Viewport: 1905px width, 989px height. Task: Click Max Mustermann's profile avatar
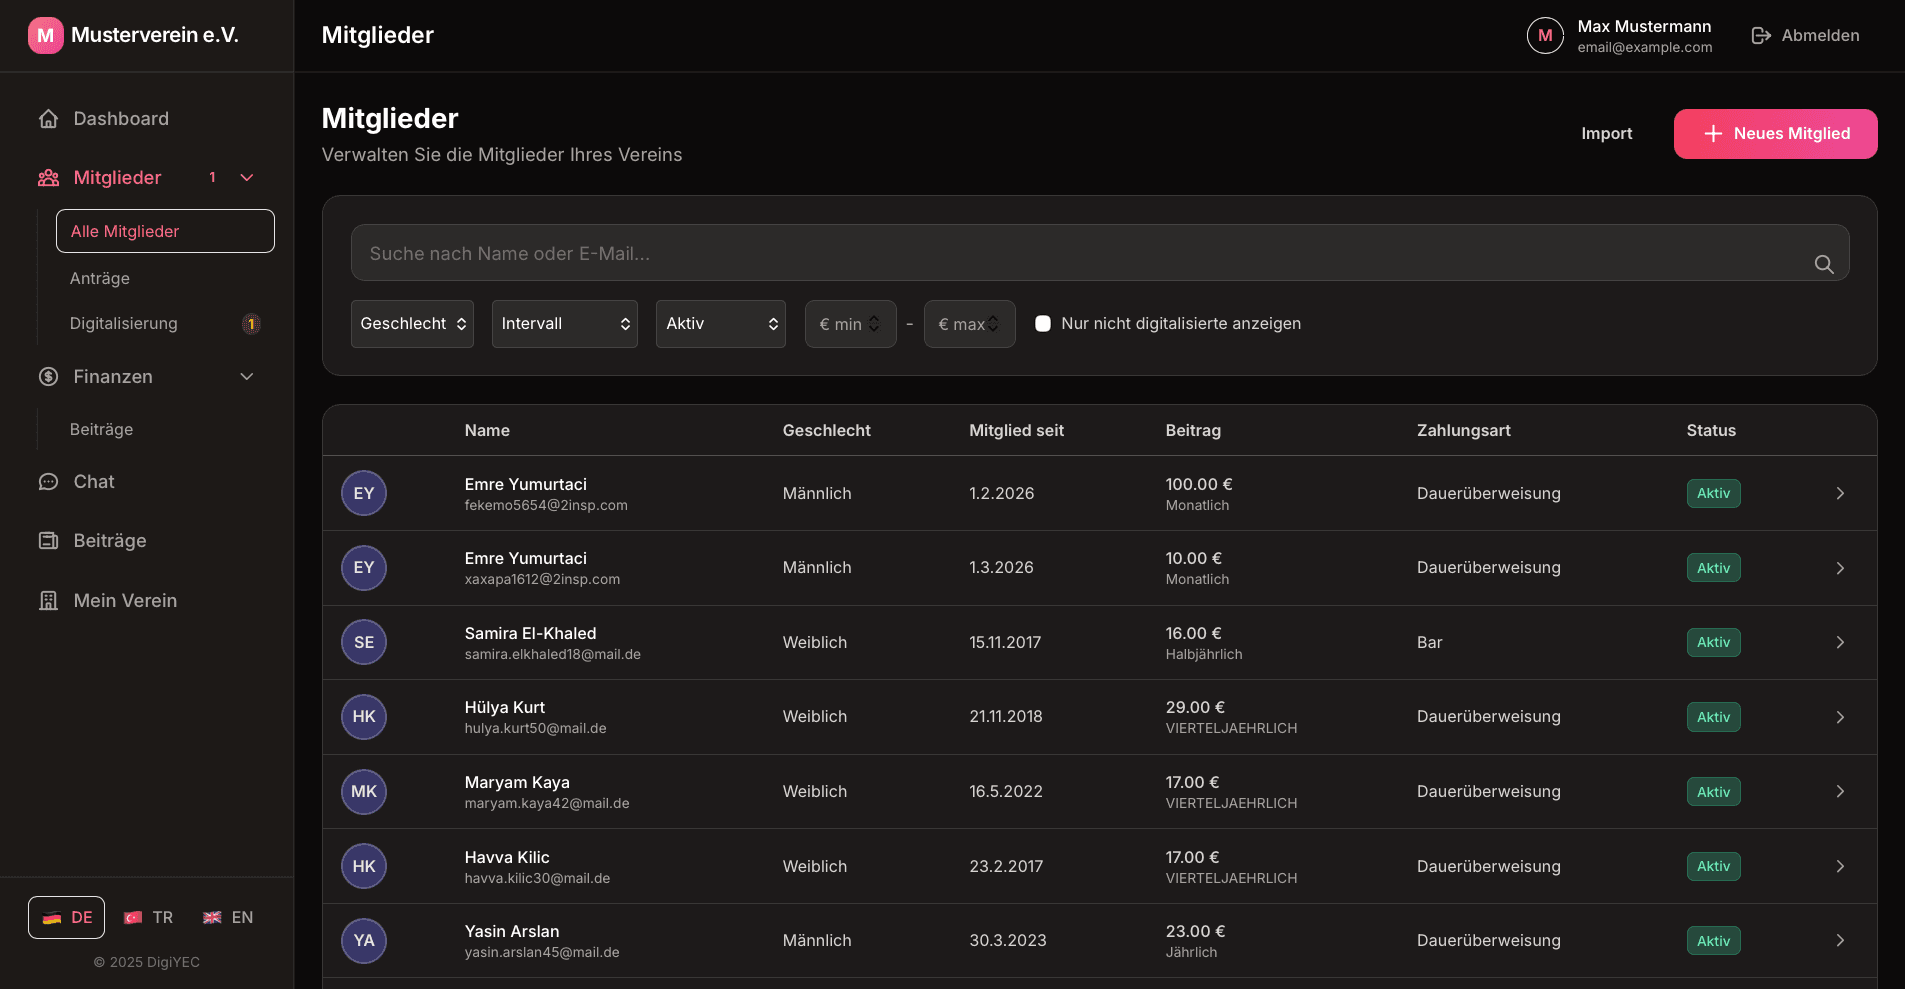point(1545,35)
